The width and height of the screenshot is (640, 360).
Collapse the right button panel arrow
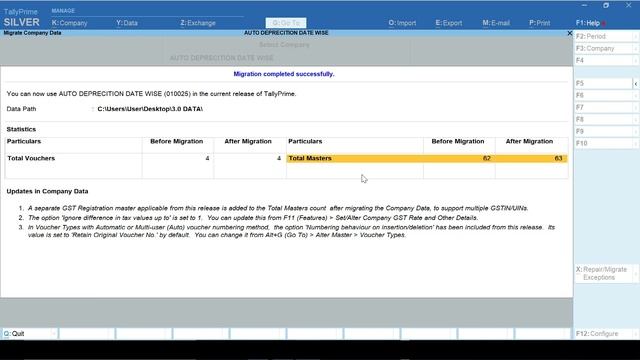point(636,84)
